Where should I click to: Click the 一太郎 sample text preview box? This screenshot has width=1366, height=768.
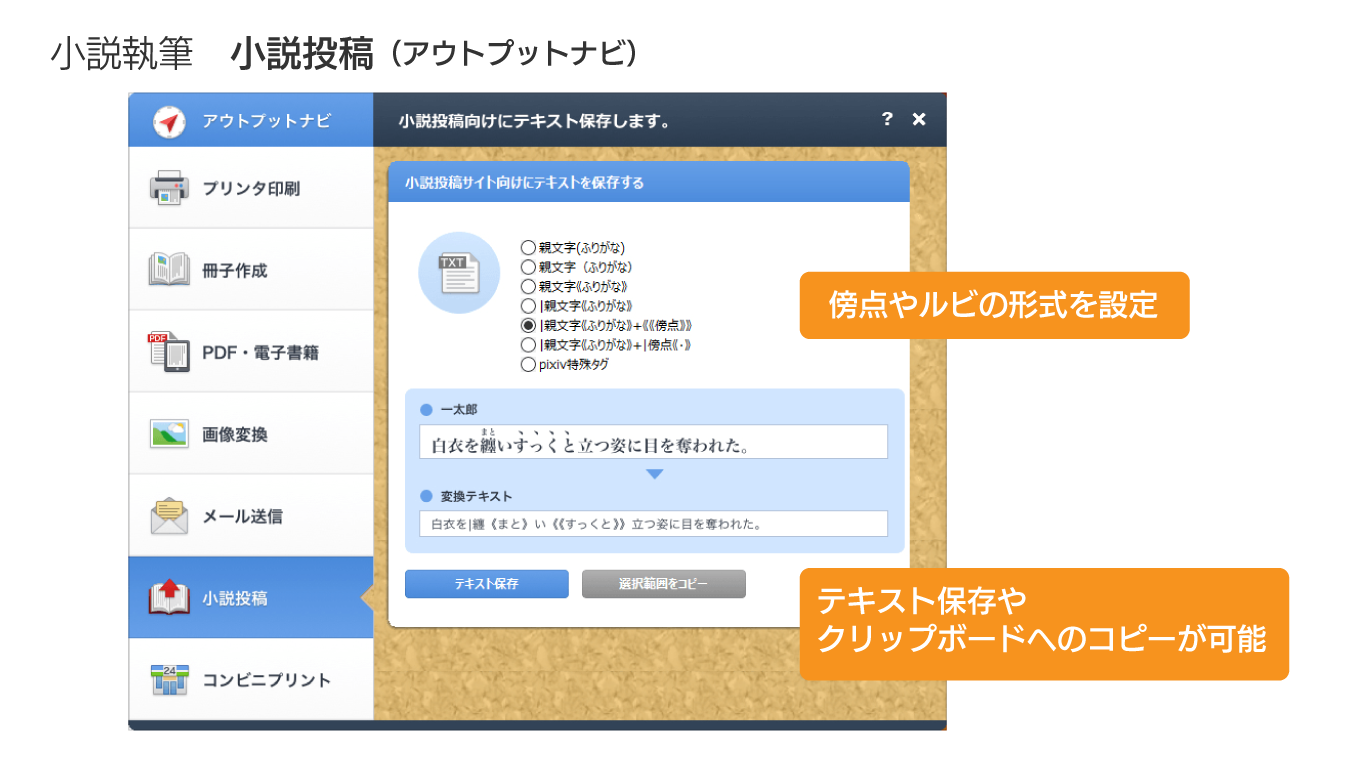[653, 442]
